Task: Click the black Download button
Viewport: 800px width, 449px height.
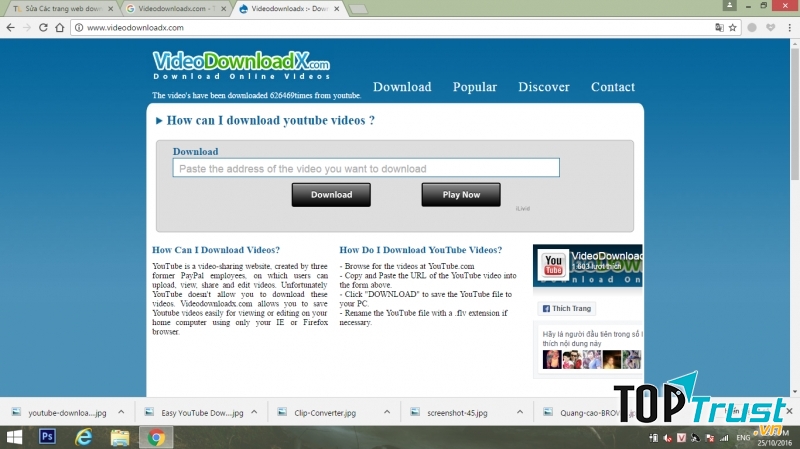Action: click(x=331, y=195)
